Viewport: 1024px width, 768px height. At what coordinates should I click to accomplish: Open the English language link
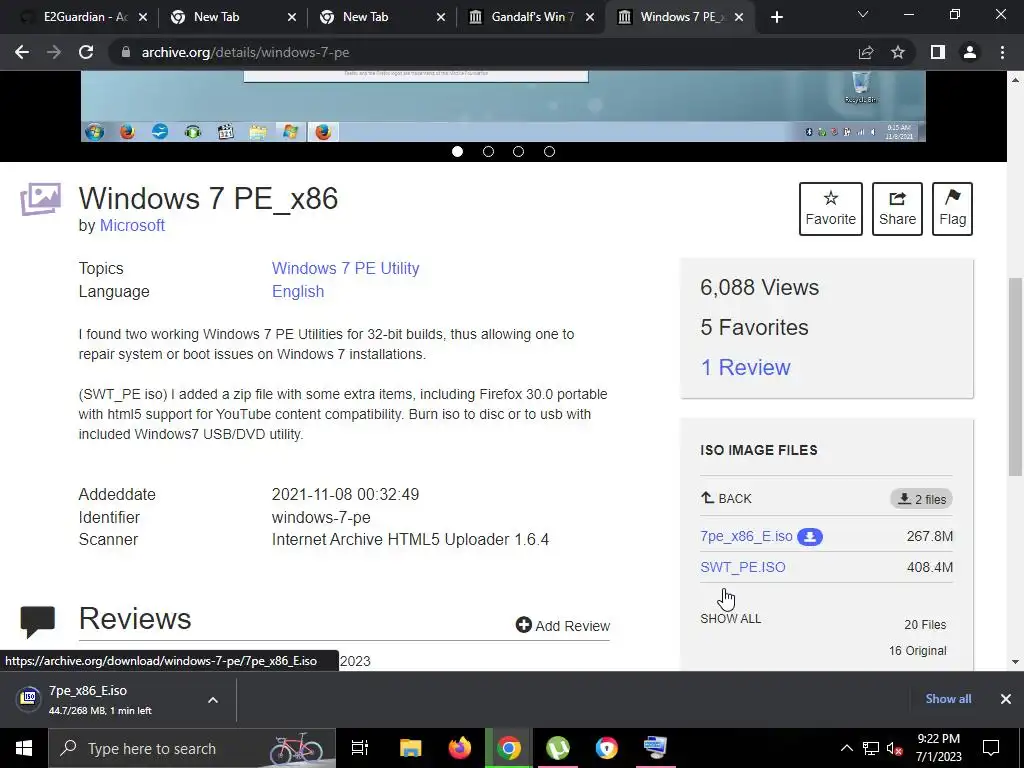(298, 291)
